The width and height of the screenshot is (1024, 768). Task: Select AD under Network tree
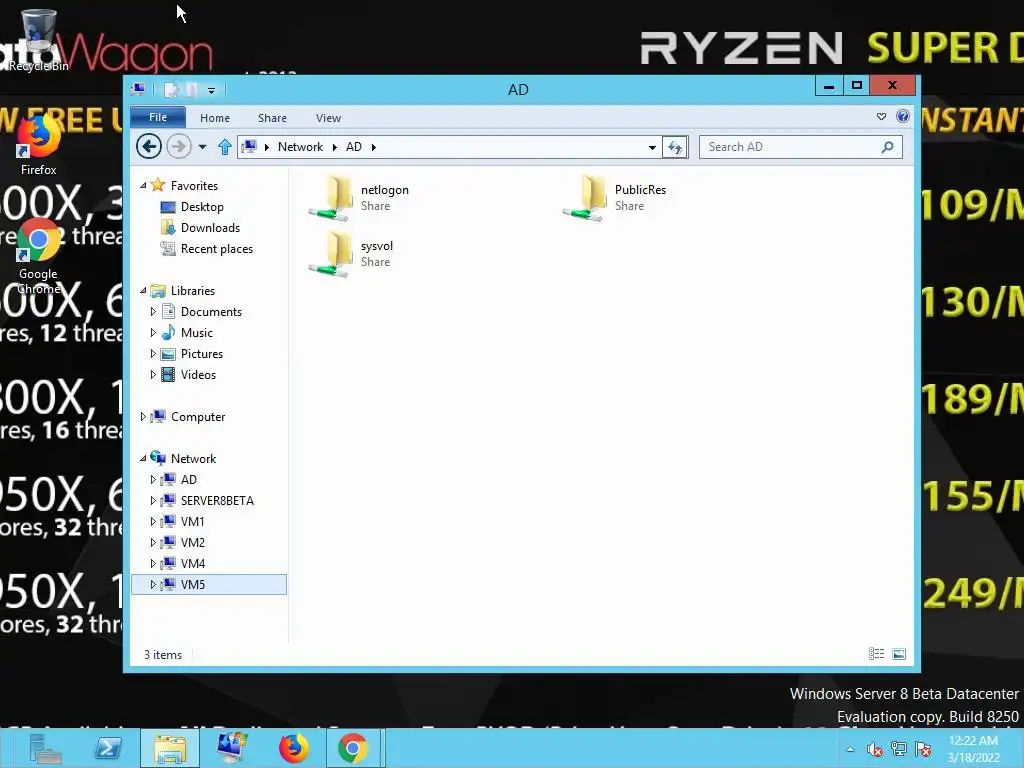188,479
